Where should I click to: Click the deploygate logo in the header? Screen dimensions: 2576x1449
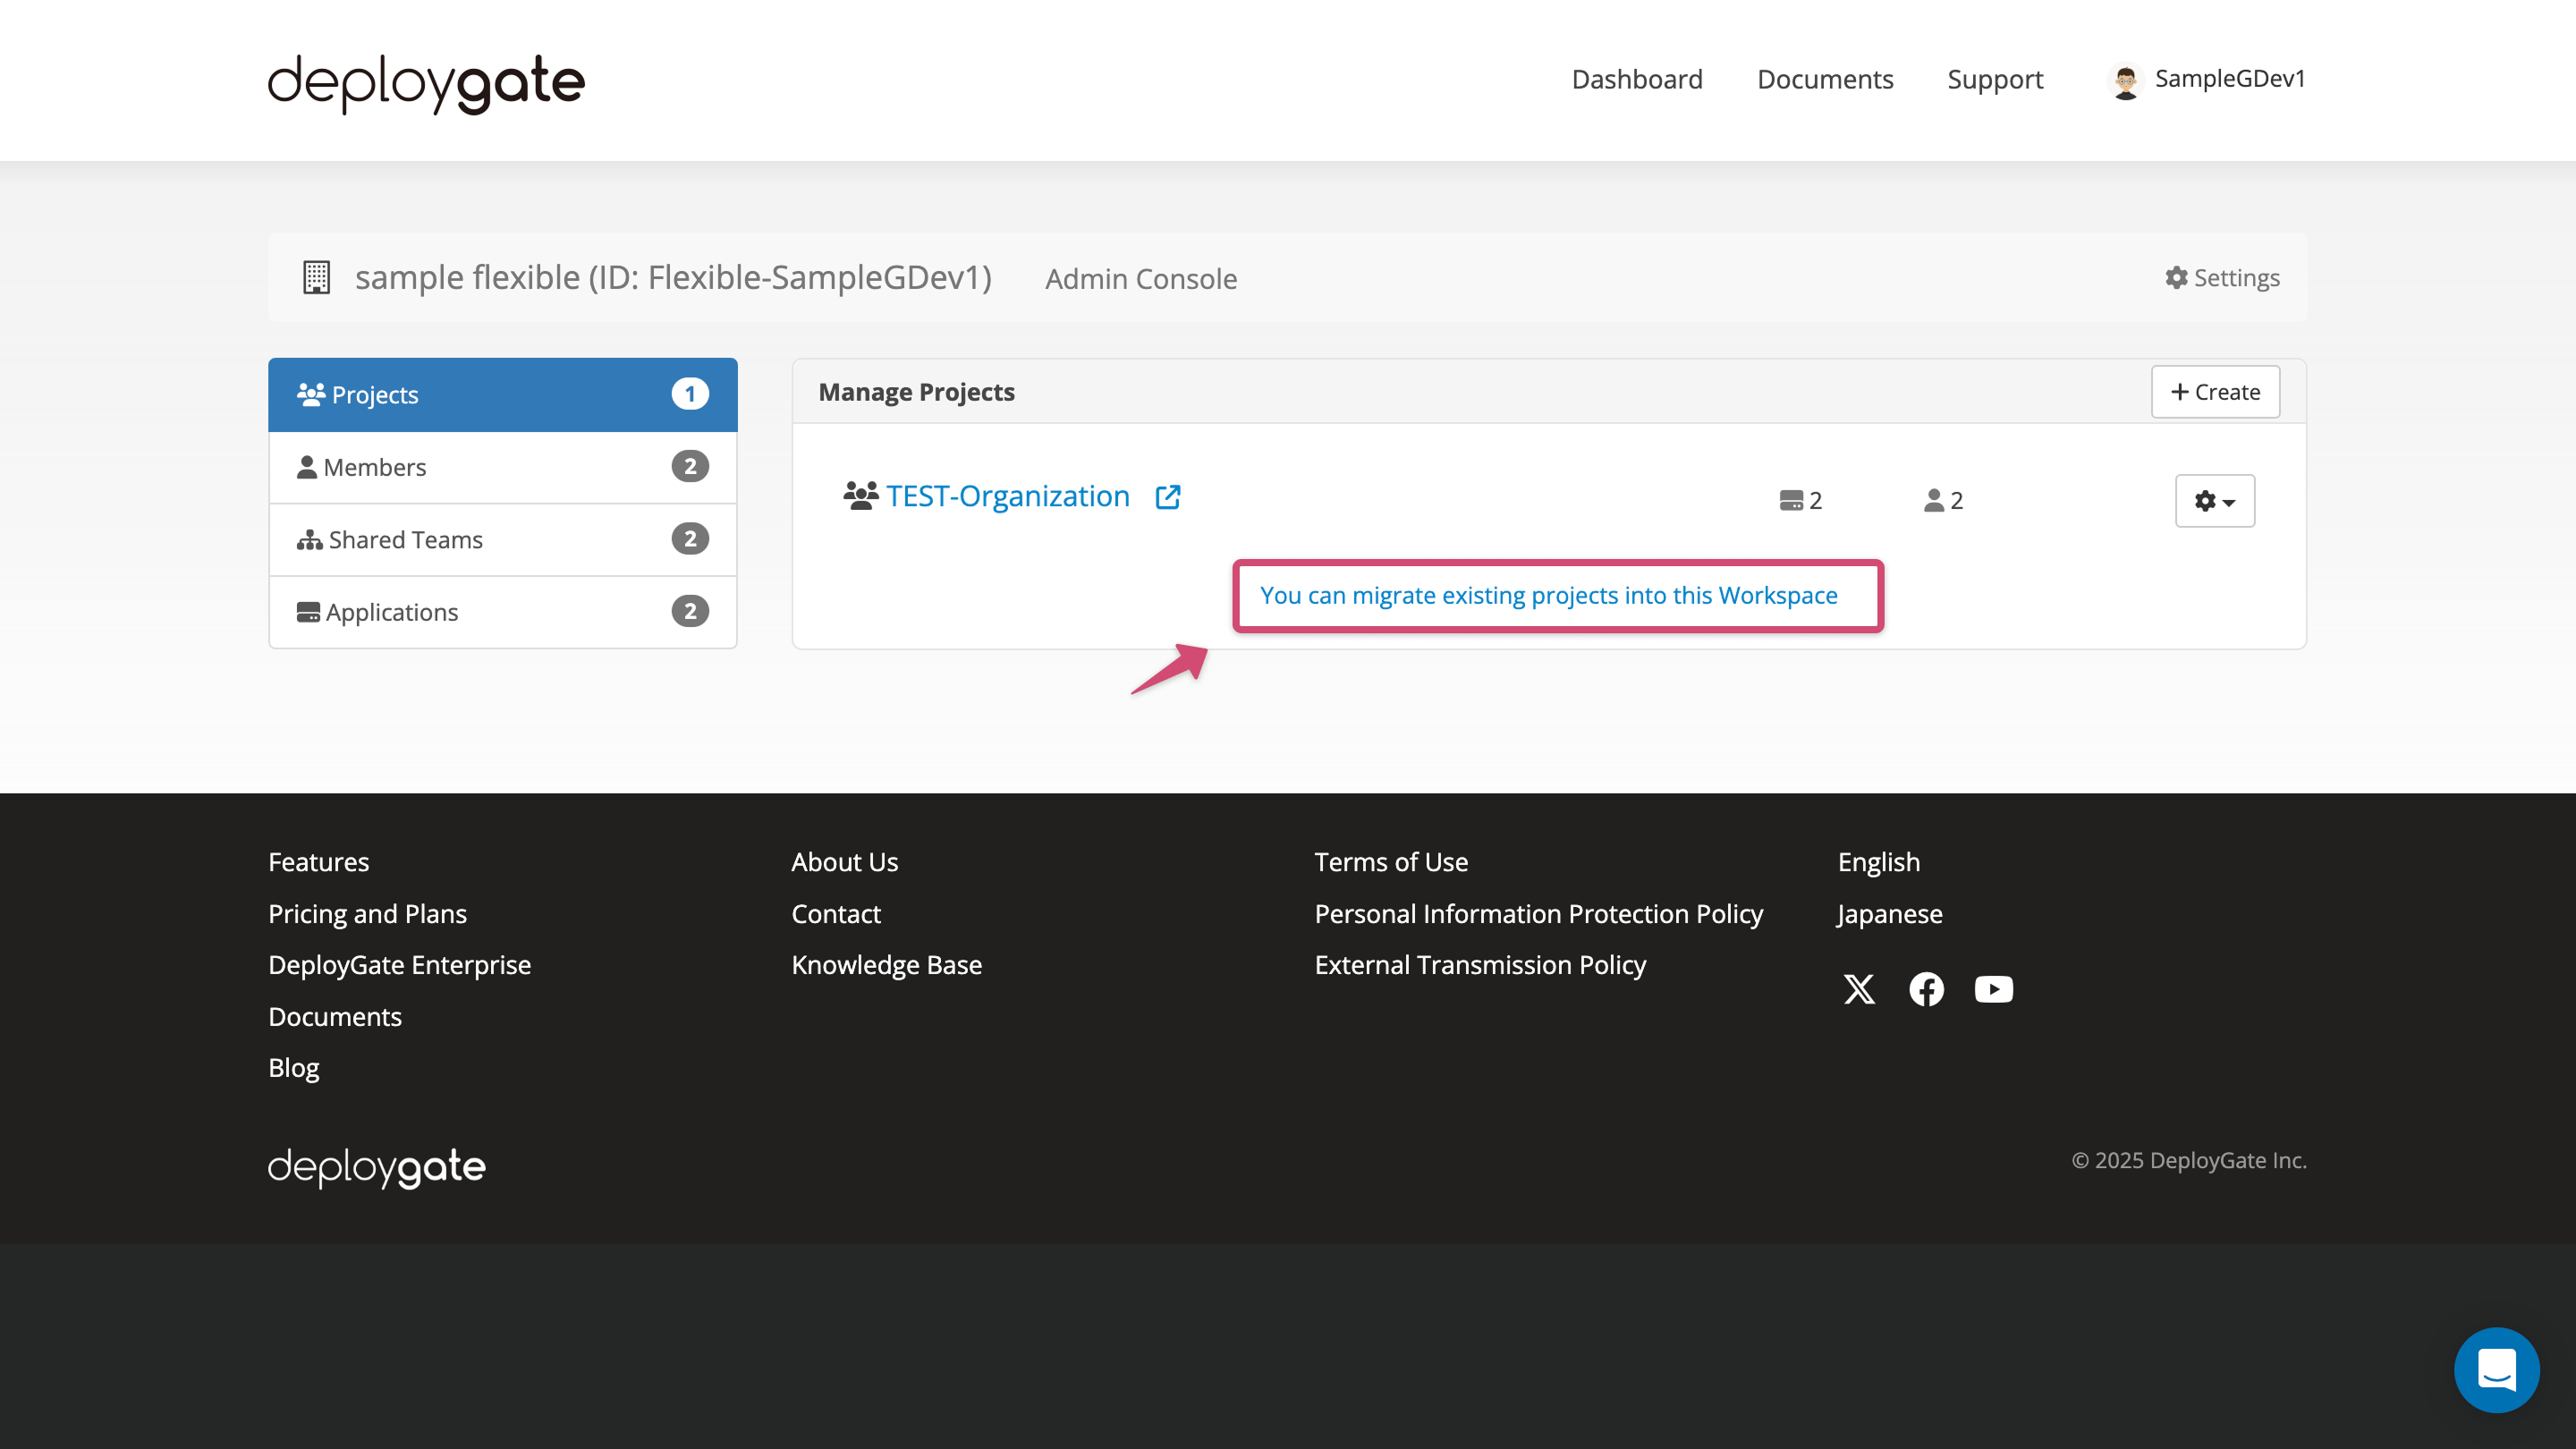[x=425, y=83]
